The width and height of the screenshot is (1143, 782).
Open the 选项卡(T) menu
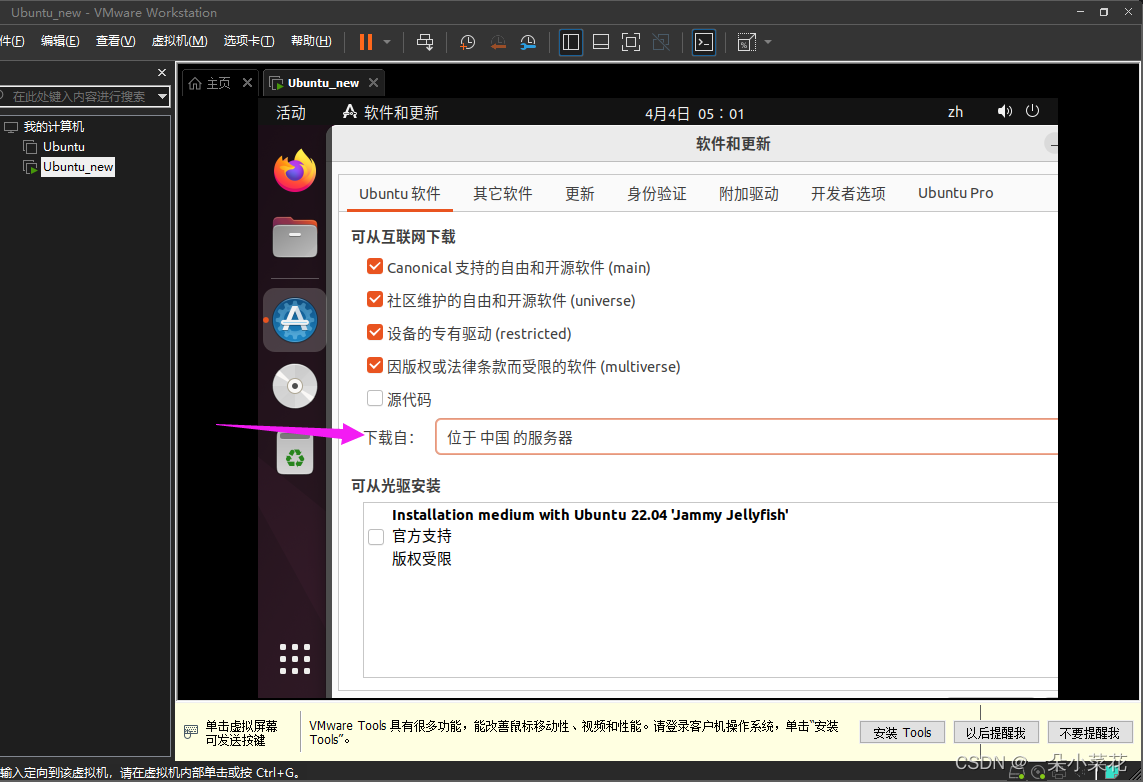(249, 41)
